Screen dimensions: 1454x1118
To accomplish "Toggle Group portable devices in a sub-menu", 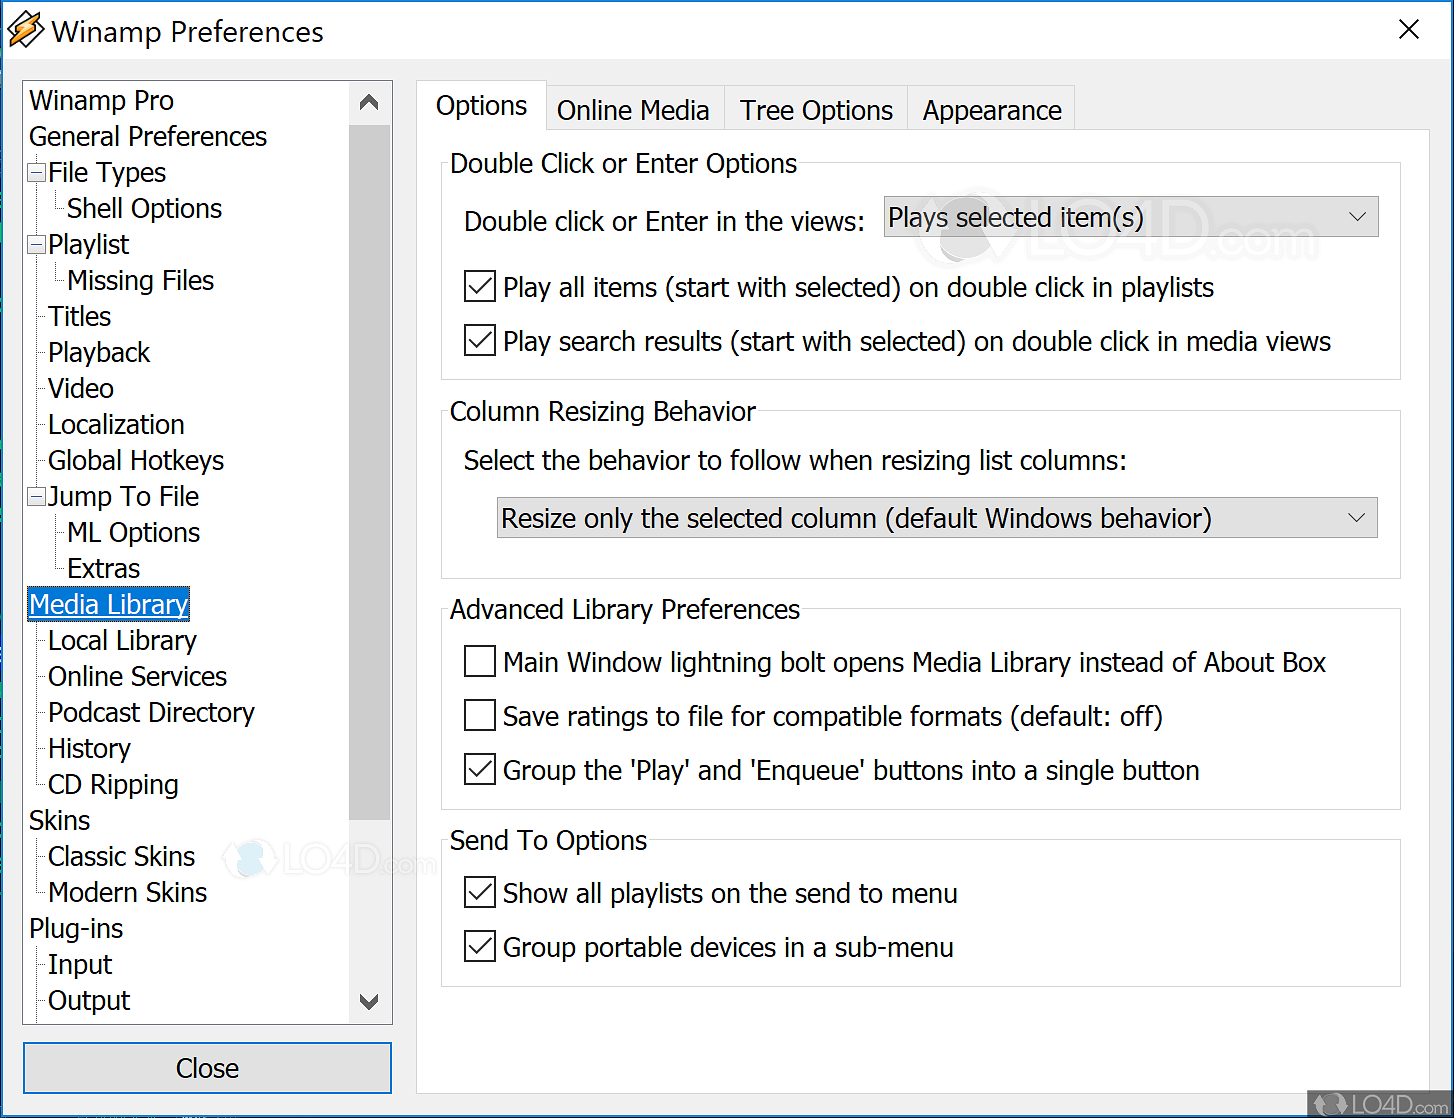I will coord(480,947).
